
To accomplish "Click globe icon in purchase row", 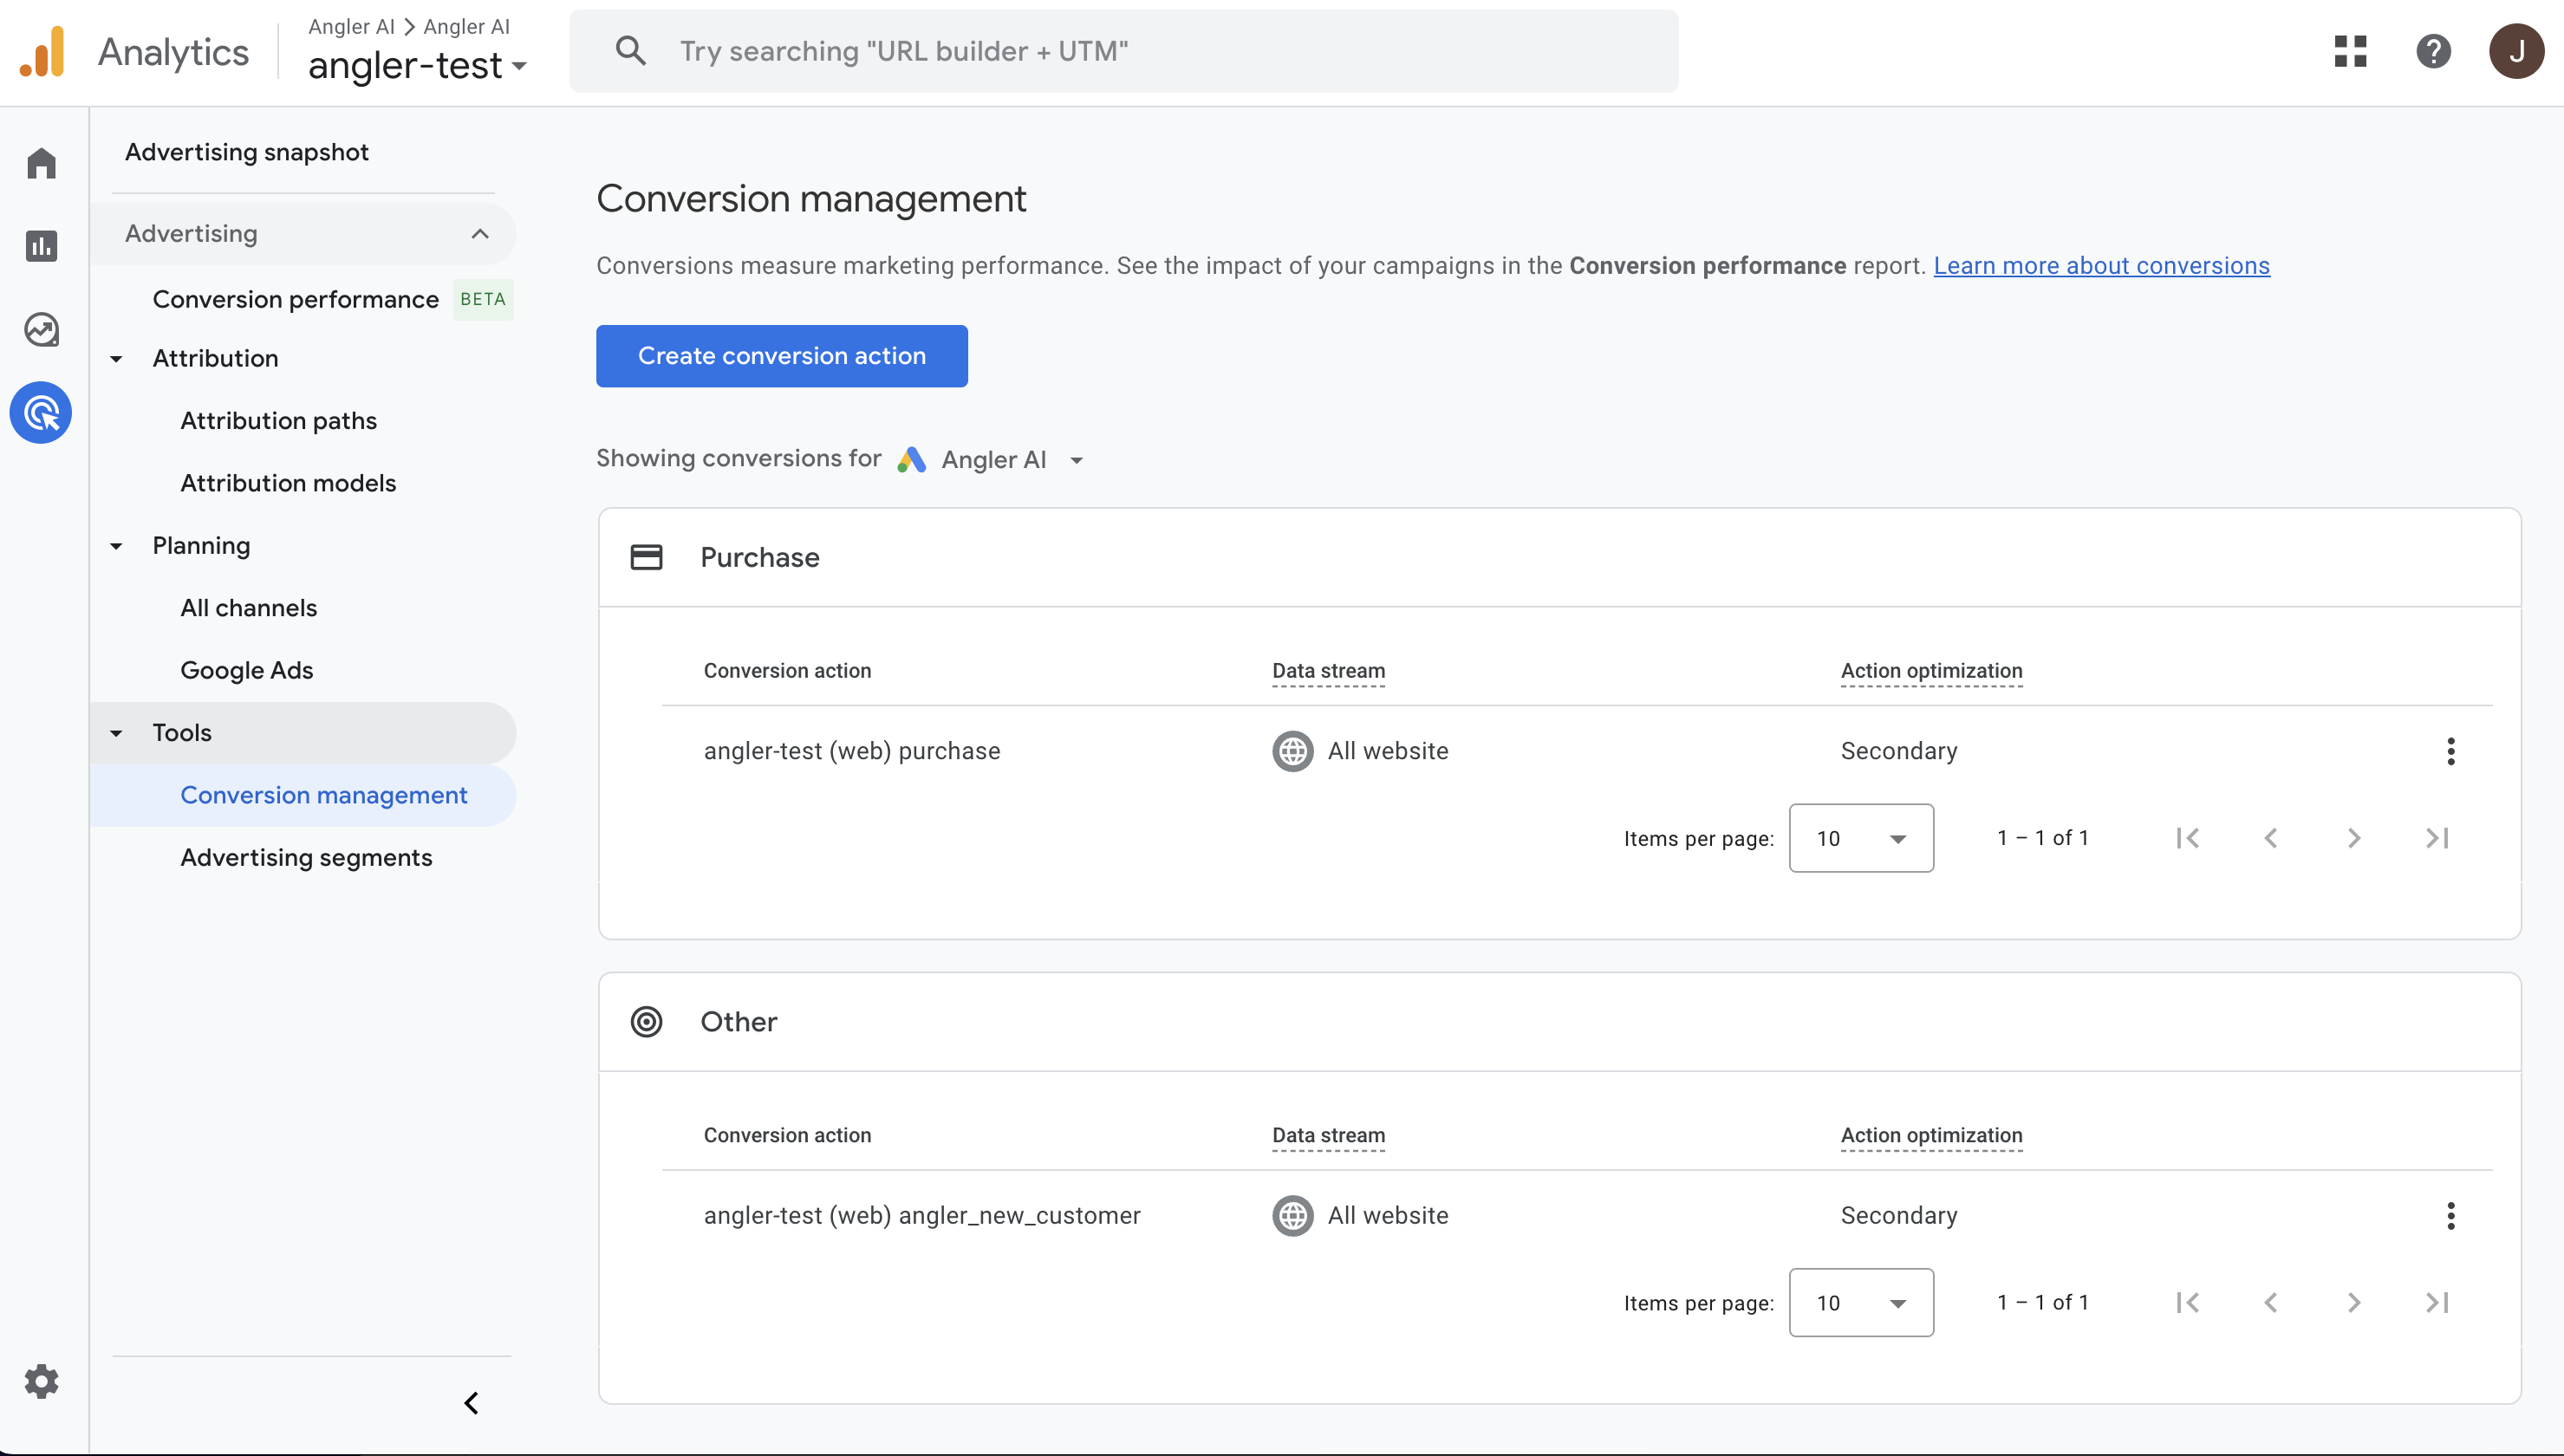I will (x=1292, y=751).
